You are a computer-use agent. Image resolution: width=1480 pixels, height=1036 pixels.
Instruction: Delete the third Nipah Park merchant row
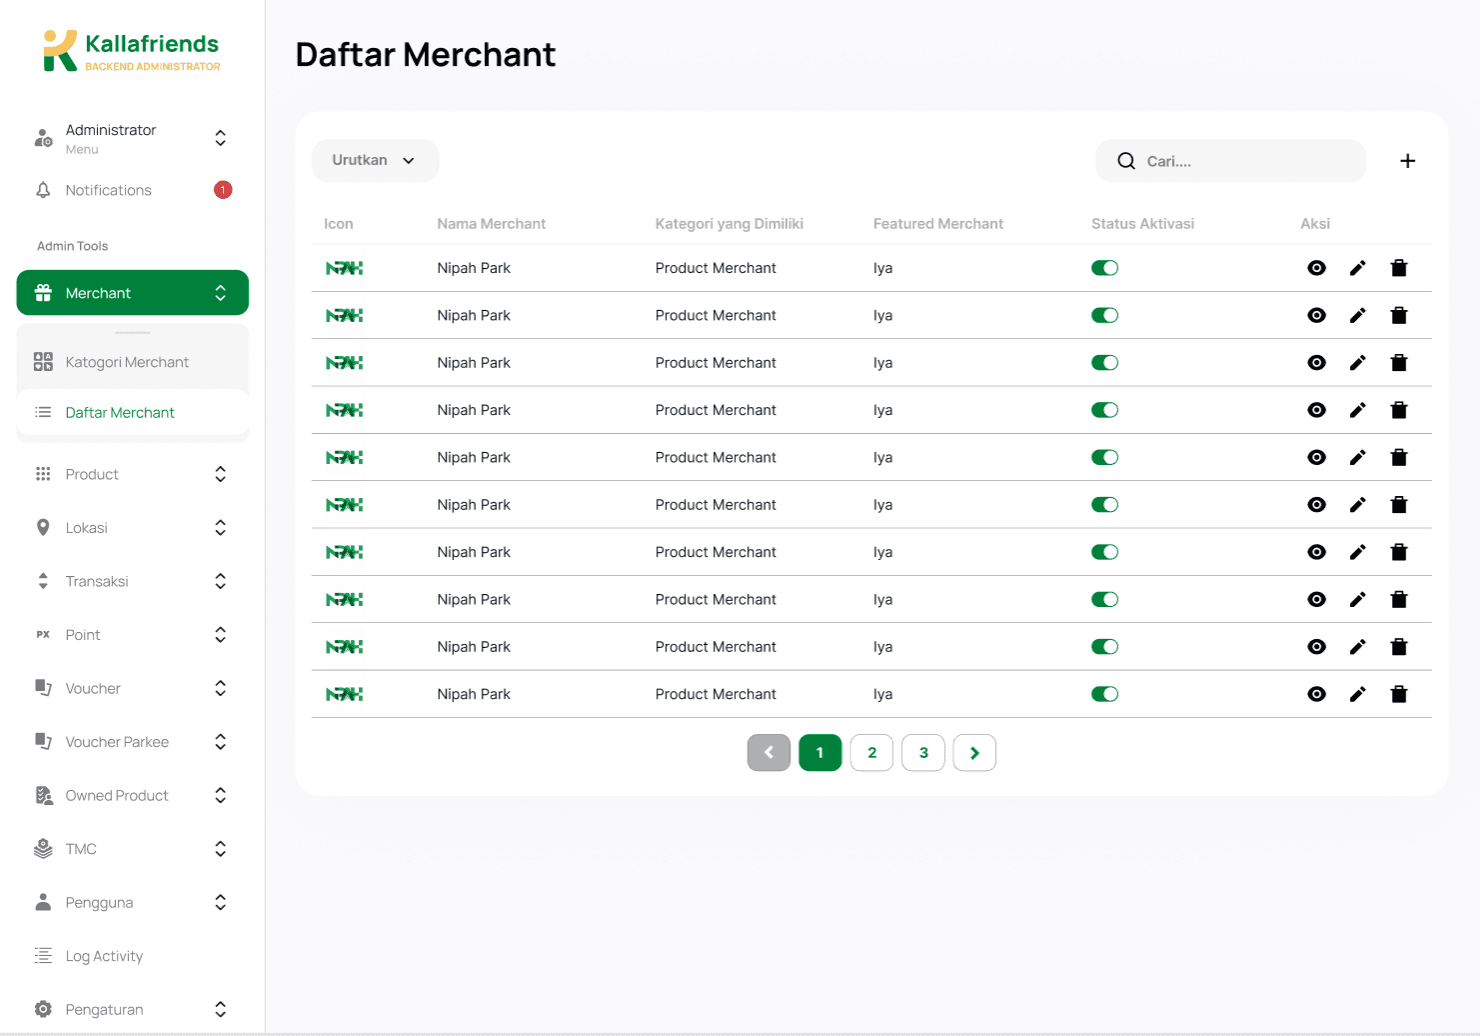(x=1399, y=363)
